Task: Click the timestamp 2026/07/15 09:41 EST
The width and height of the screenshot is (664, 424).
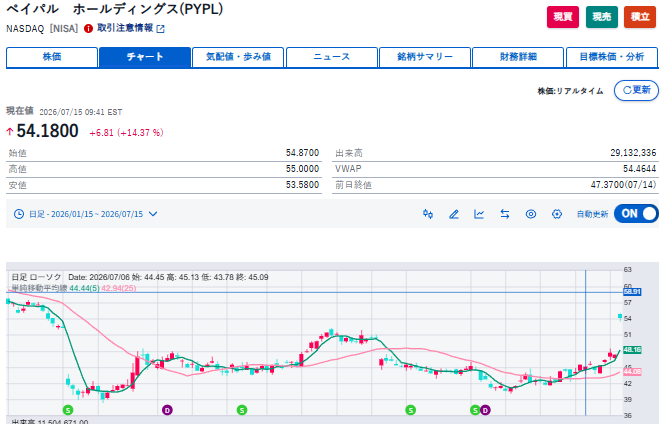Action: point(81,112)
